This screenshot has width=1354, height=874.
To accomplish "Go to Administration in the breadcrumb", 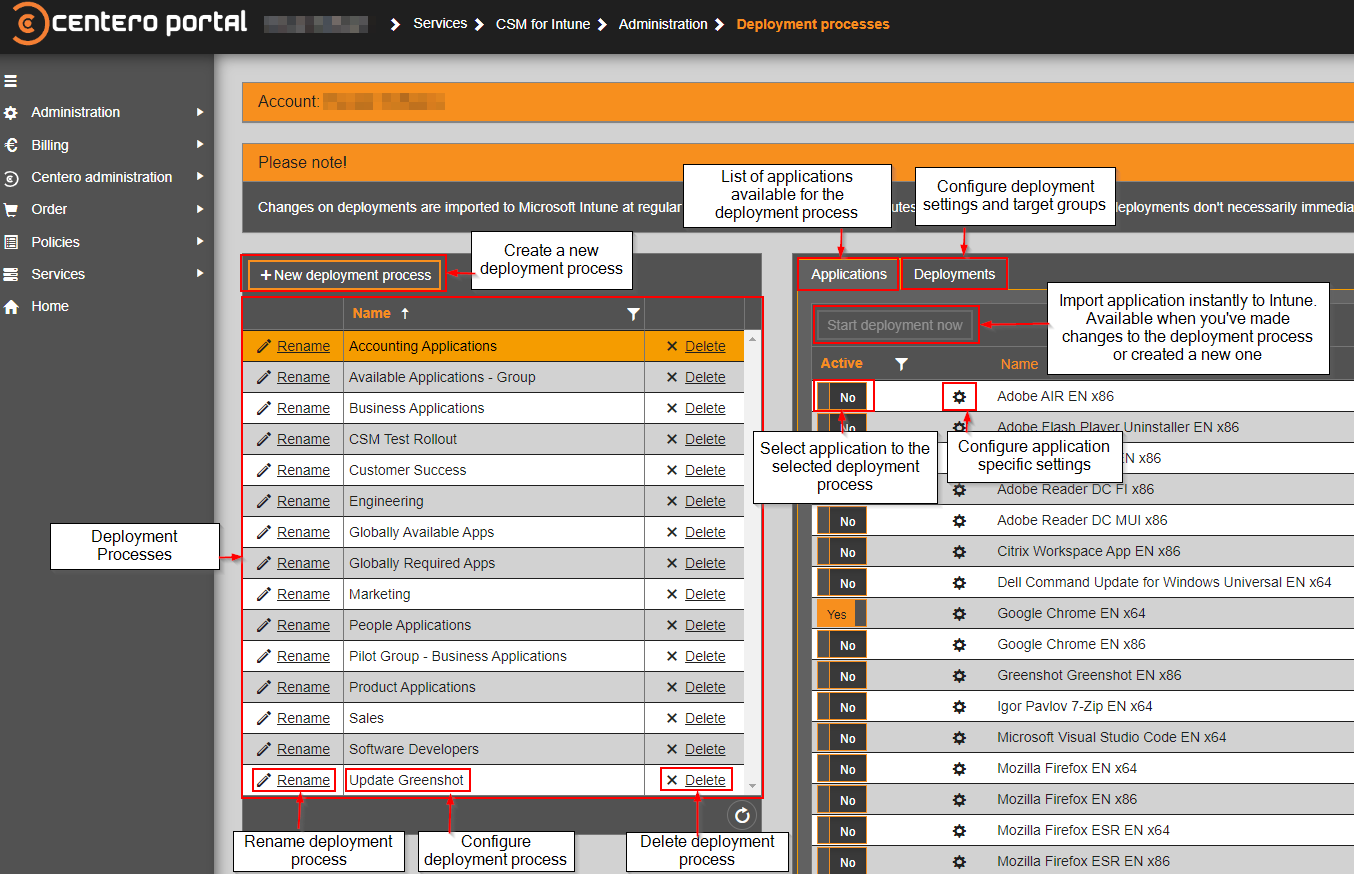I will [x=663, y=24].
